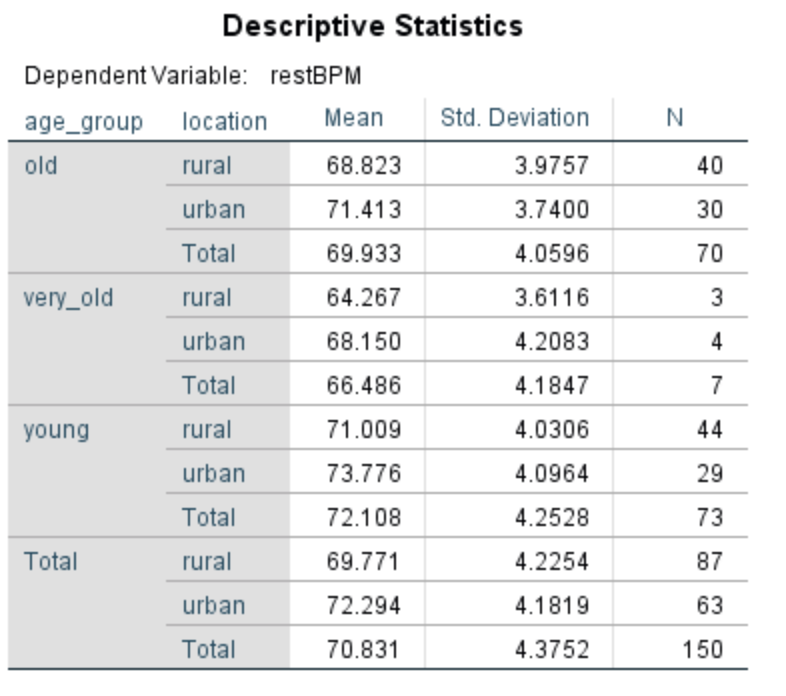Click N value 87 for total rural

click(x=710, y=562)
